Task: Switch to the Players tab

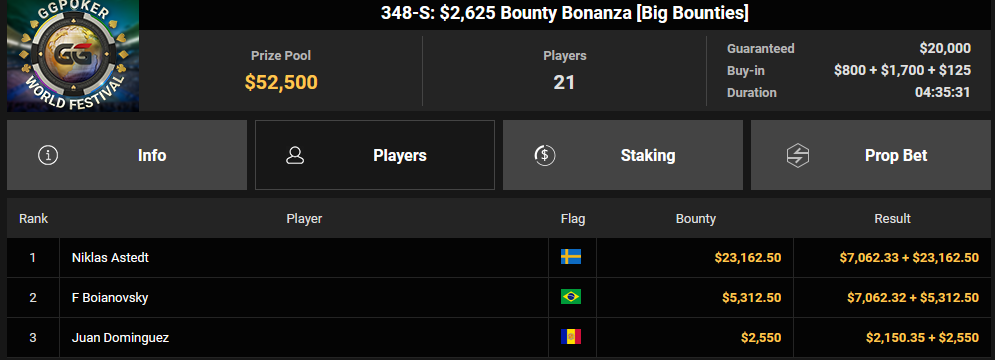Action: [374, 156]
